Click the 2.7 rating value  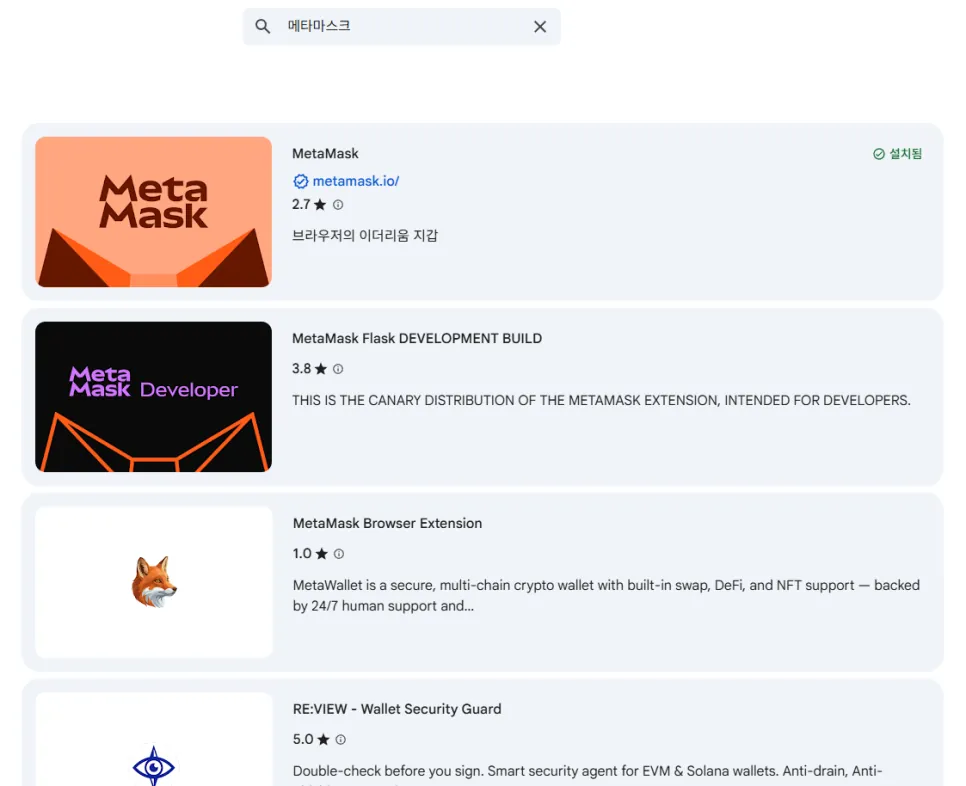point(301,205)
